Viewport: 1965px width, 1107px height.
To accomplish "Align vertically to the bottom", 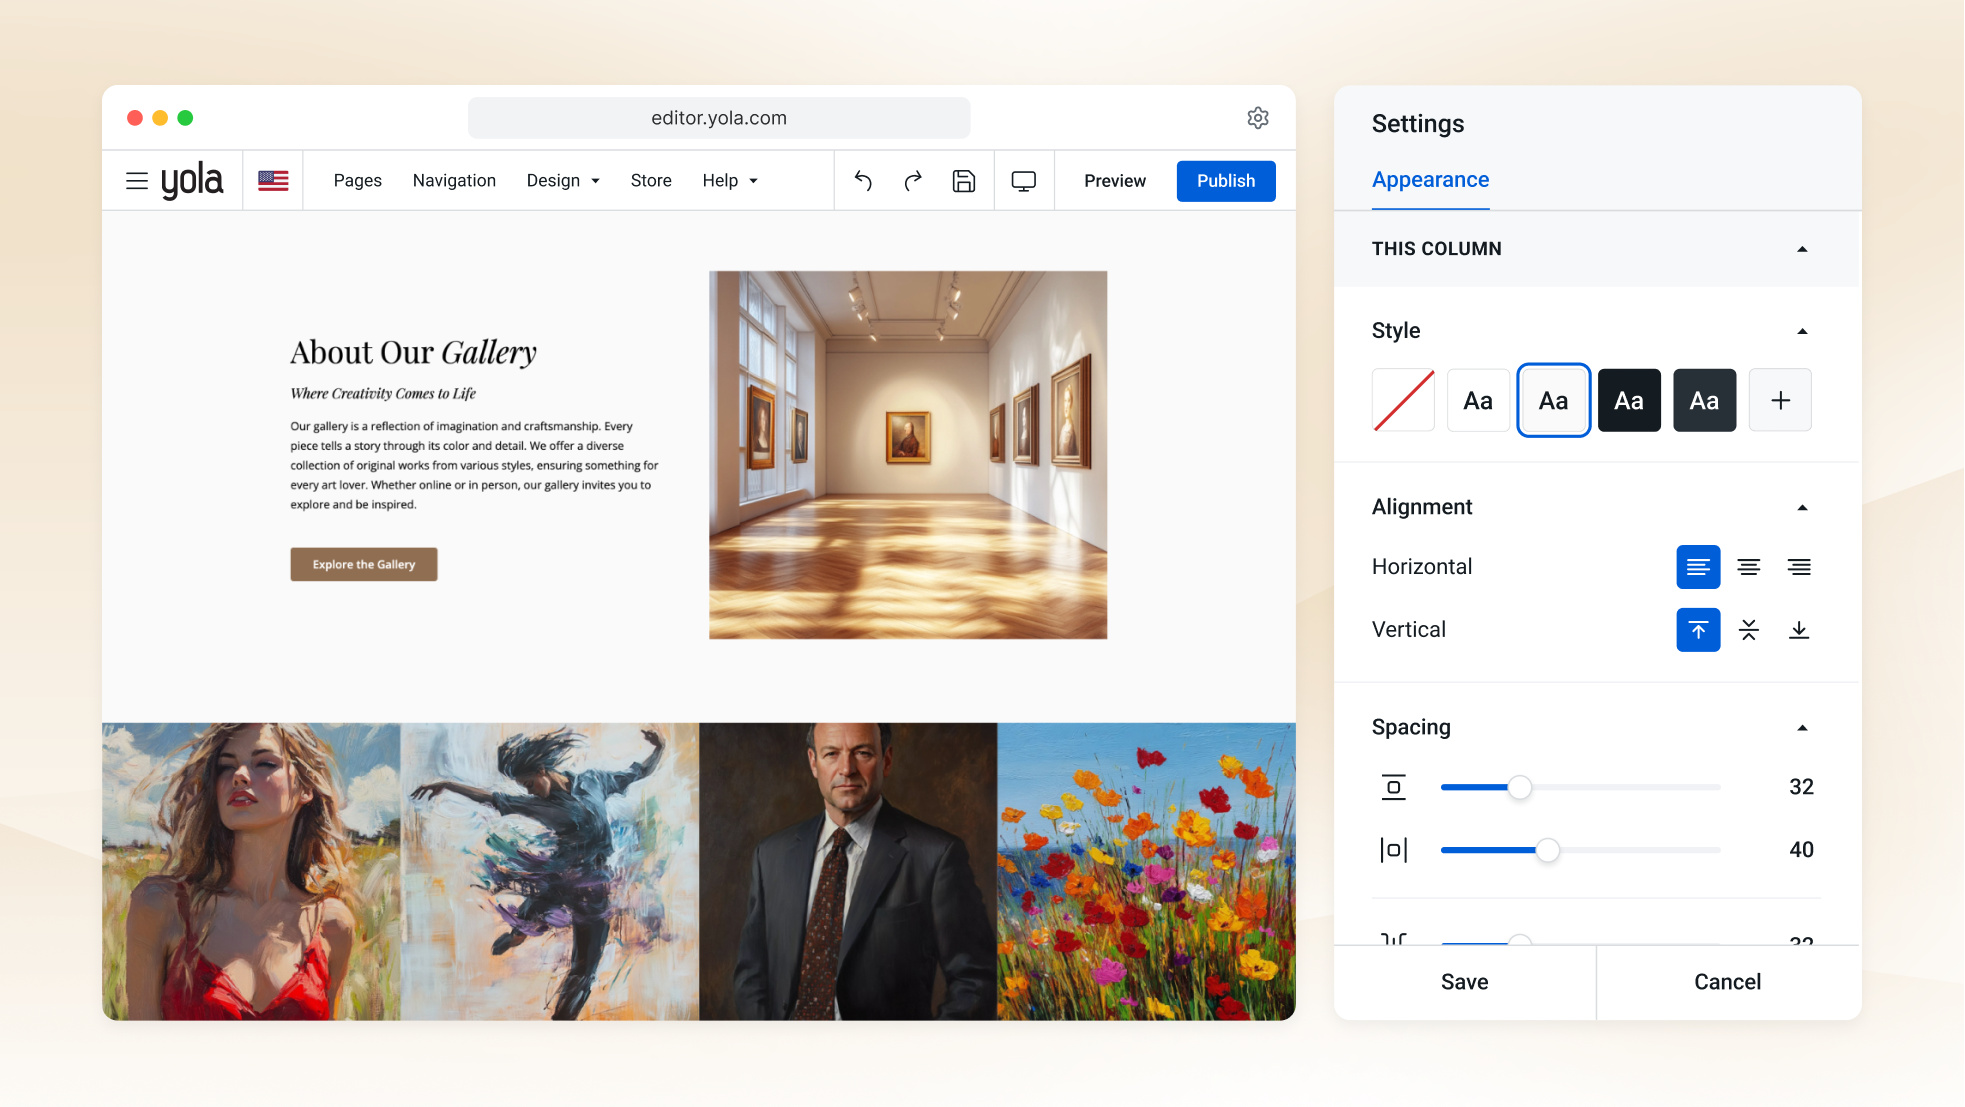I will point(1799,630).
